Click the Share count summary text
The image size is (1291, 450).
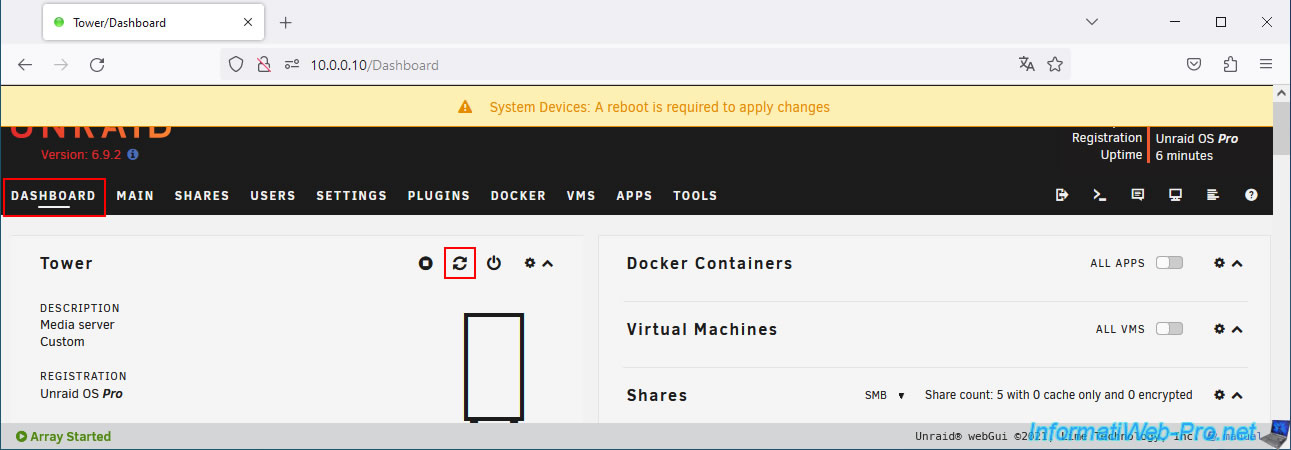(x=1058, y=395)
